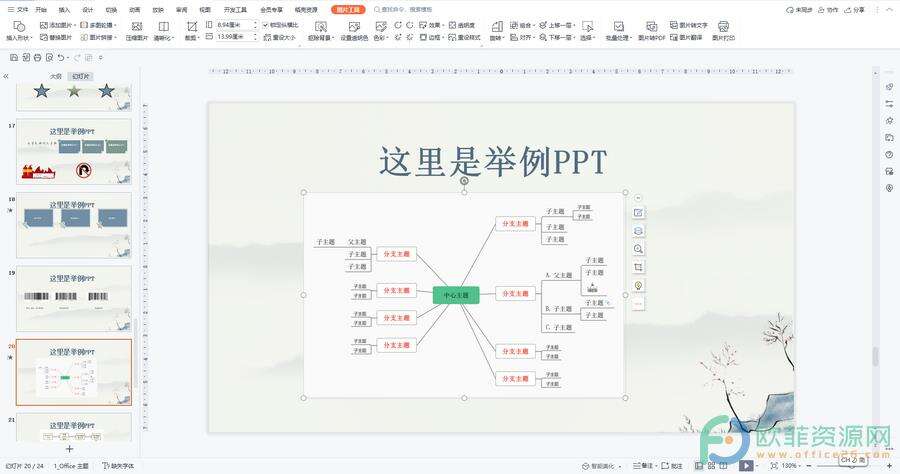Viewport: 900px width, 474px height.
Task: Click 重设样式 (Reset Style) button
Action: coord(464,38)
